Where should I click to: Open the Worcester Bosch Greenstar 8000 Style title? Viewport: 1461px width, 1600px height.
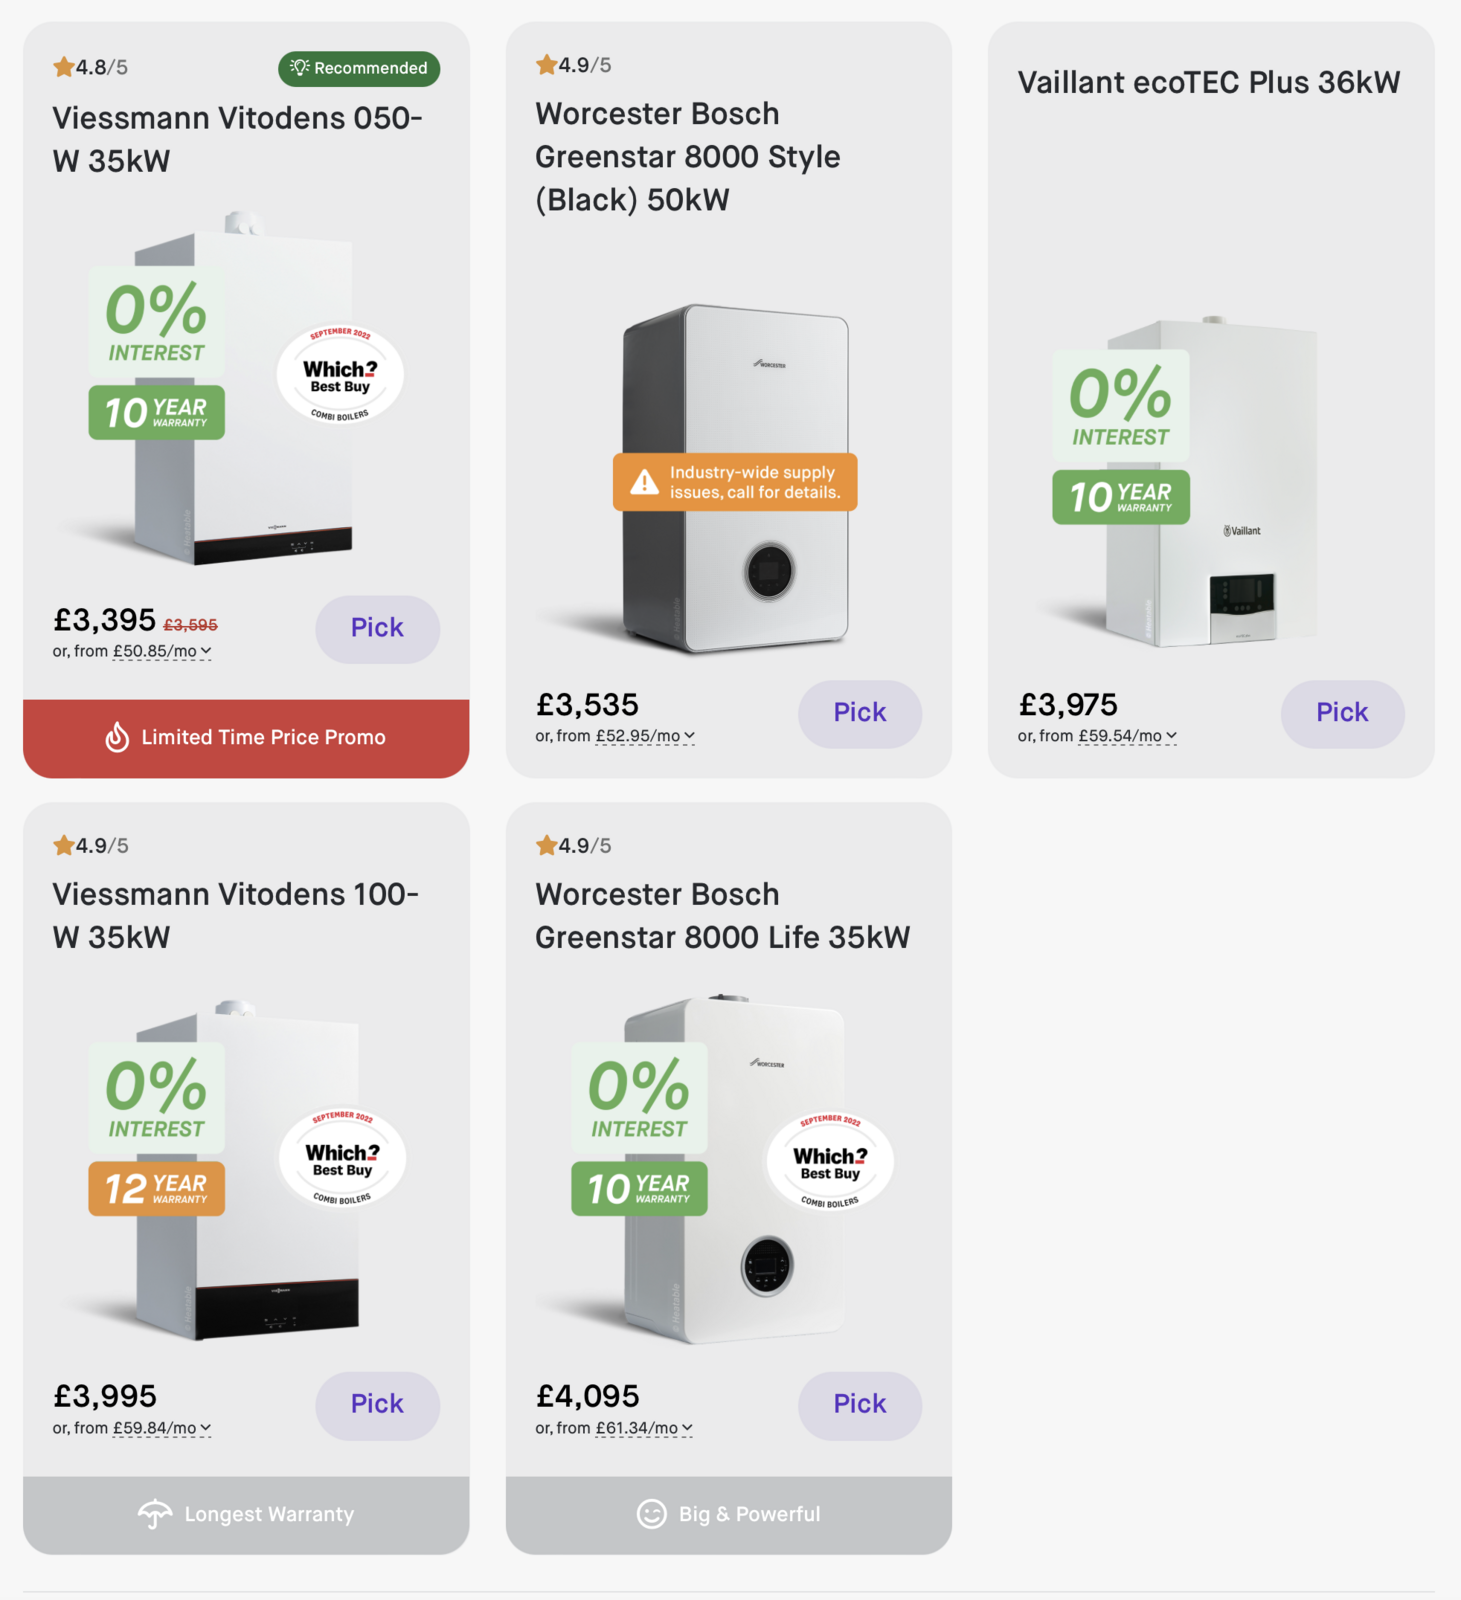[x=688, y=157]
